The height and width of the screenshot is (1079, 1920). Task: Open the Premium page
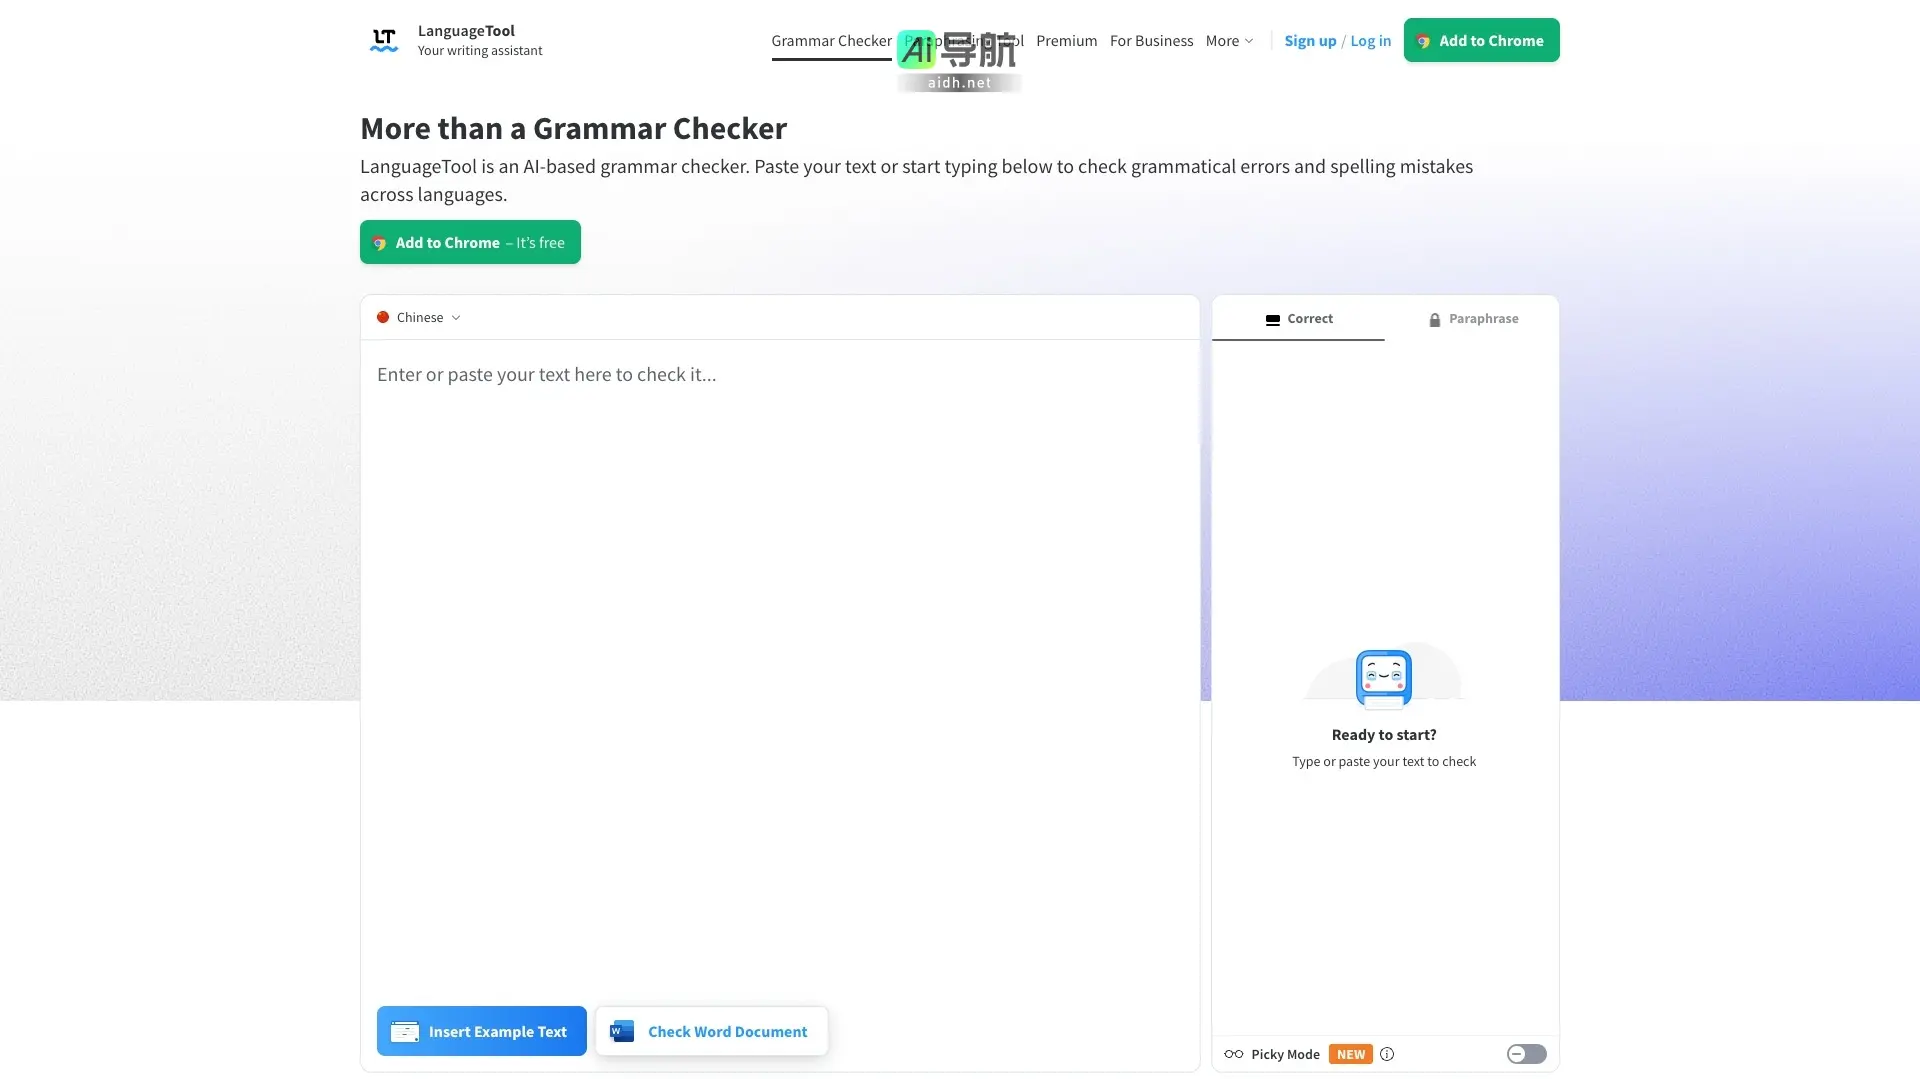pyautogui.click(x=1066, y=40)
